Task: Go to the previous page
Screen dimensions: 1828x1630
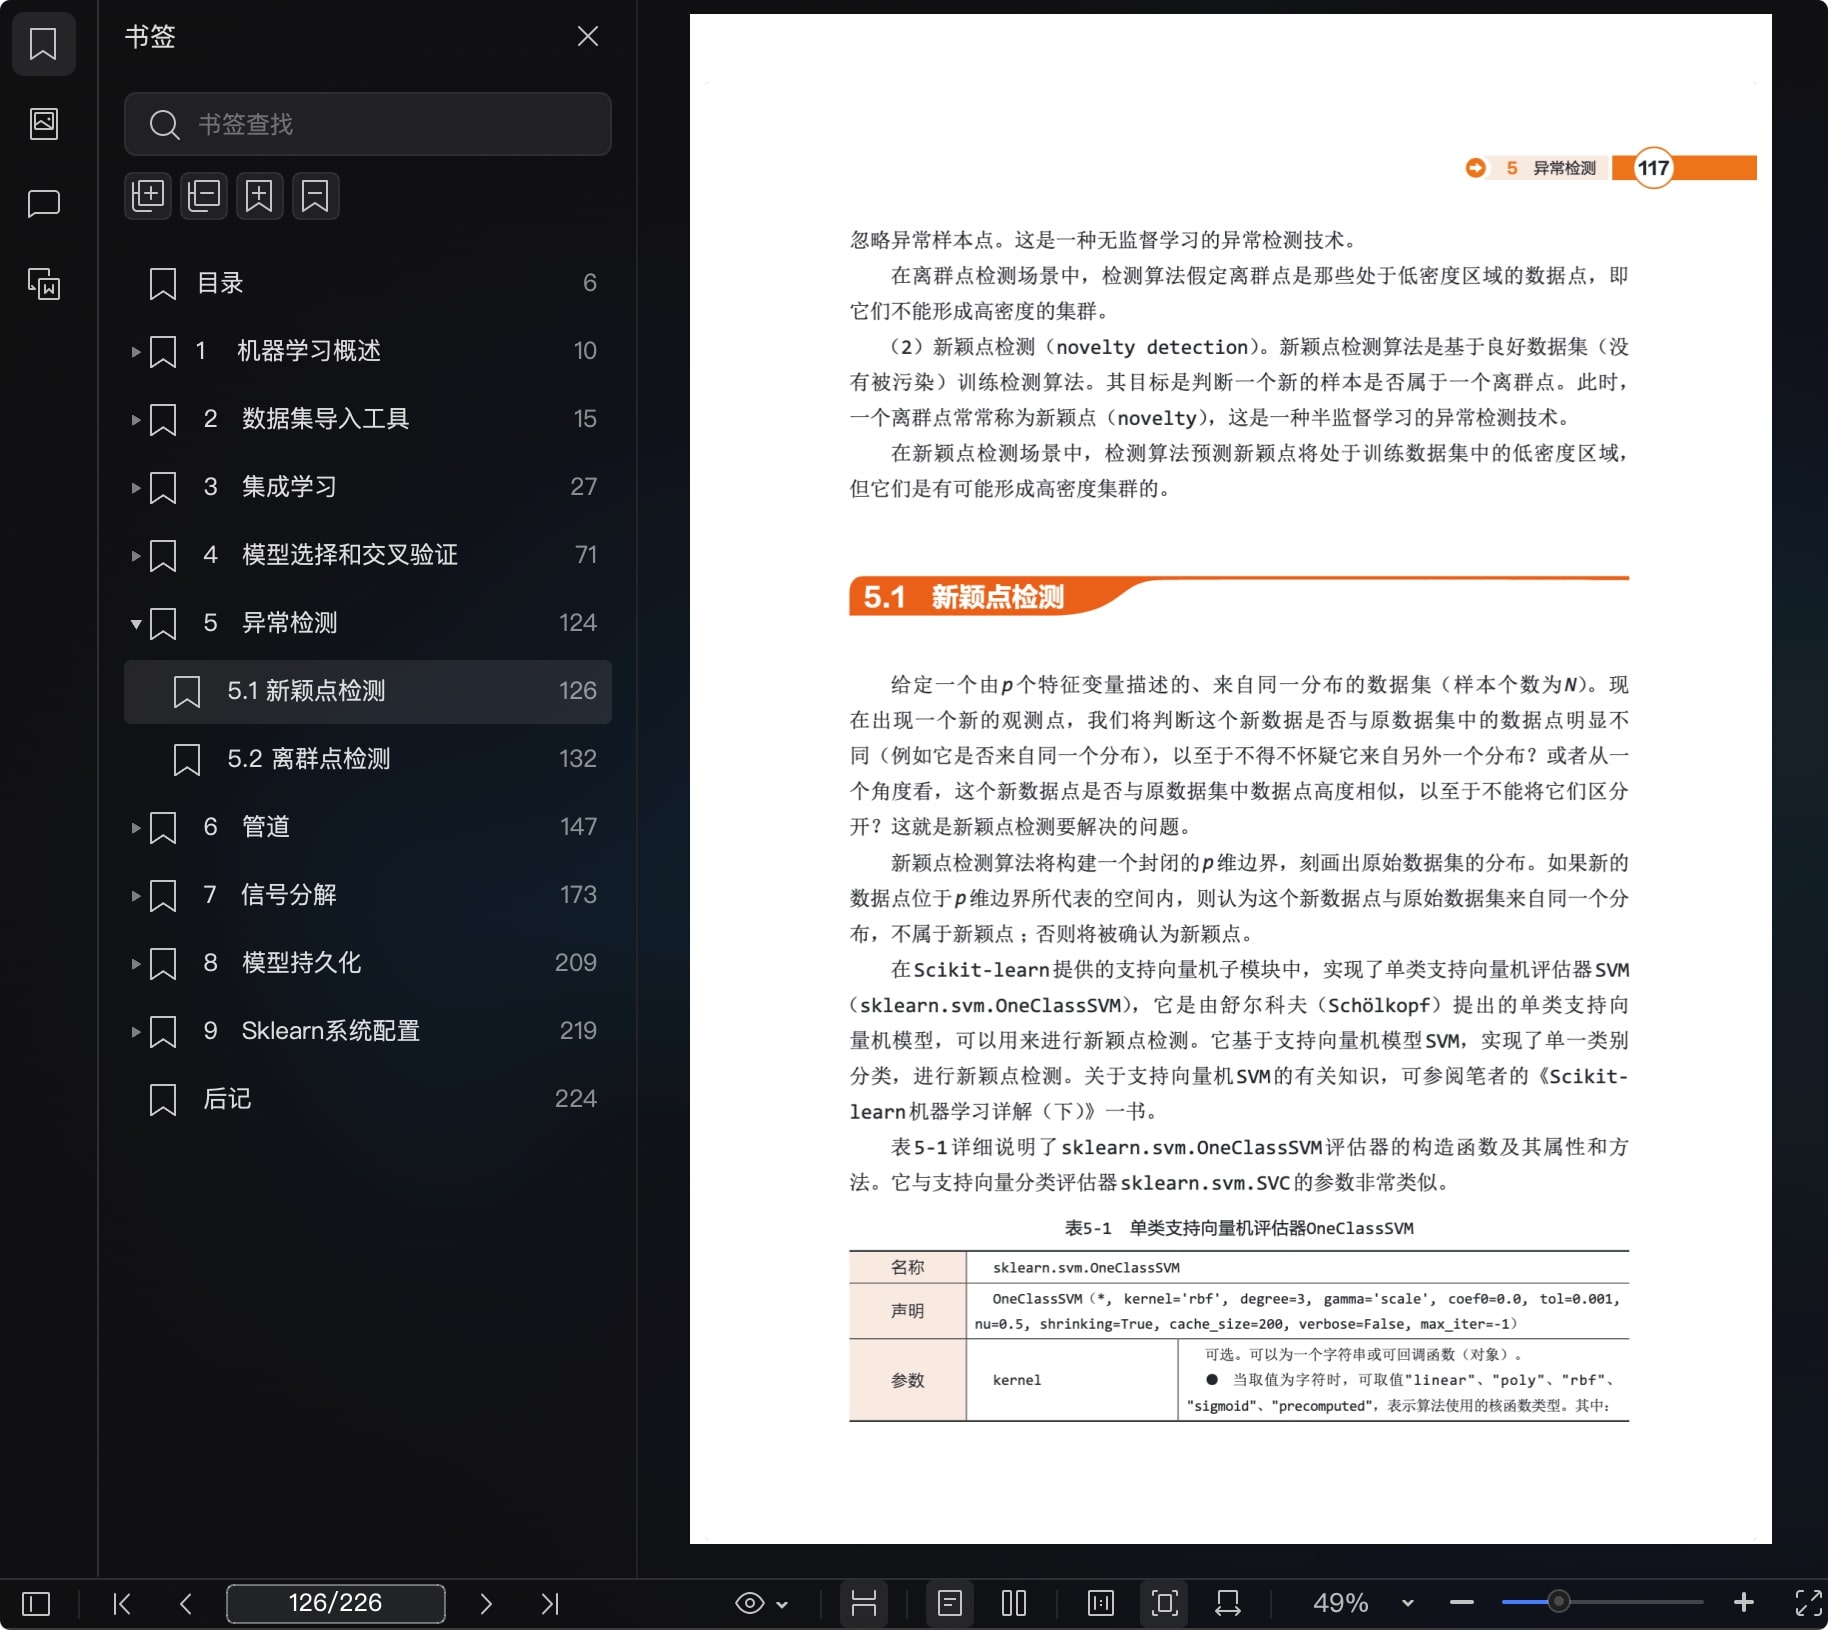Action: click(186, 1604)
